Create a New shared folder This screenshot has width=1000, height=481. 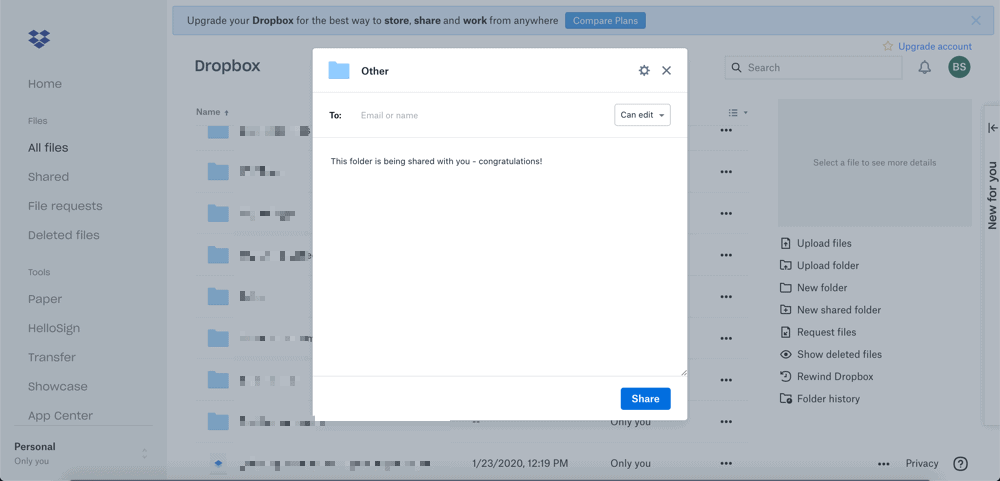pyautogui.click(x=839, y=310)
